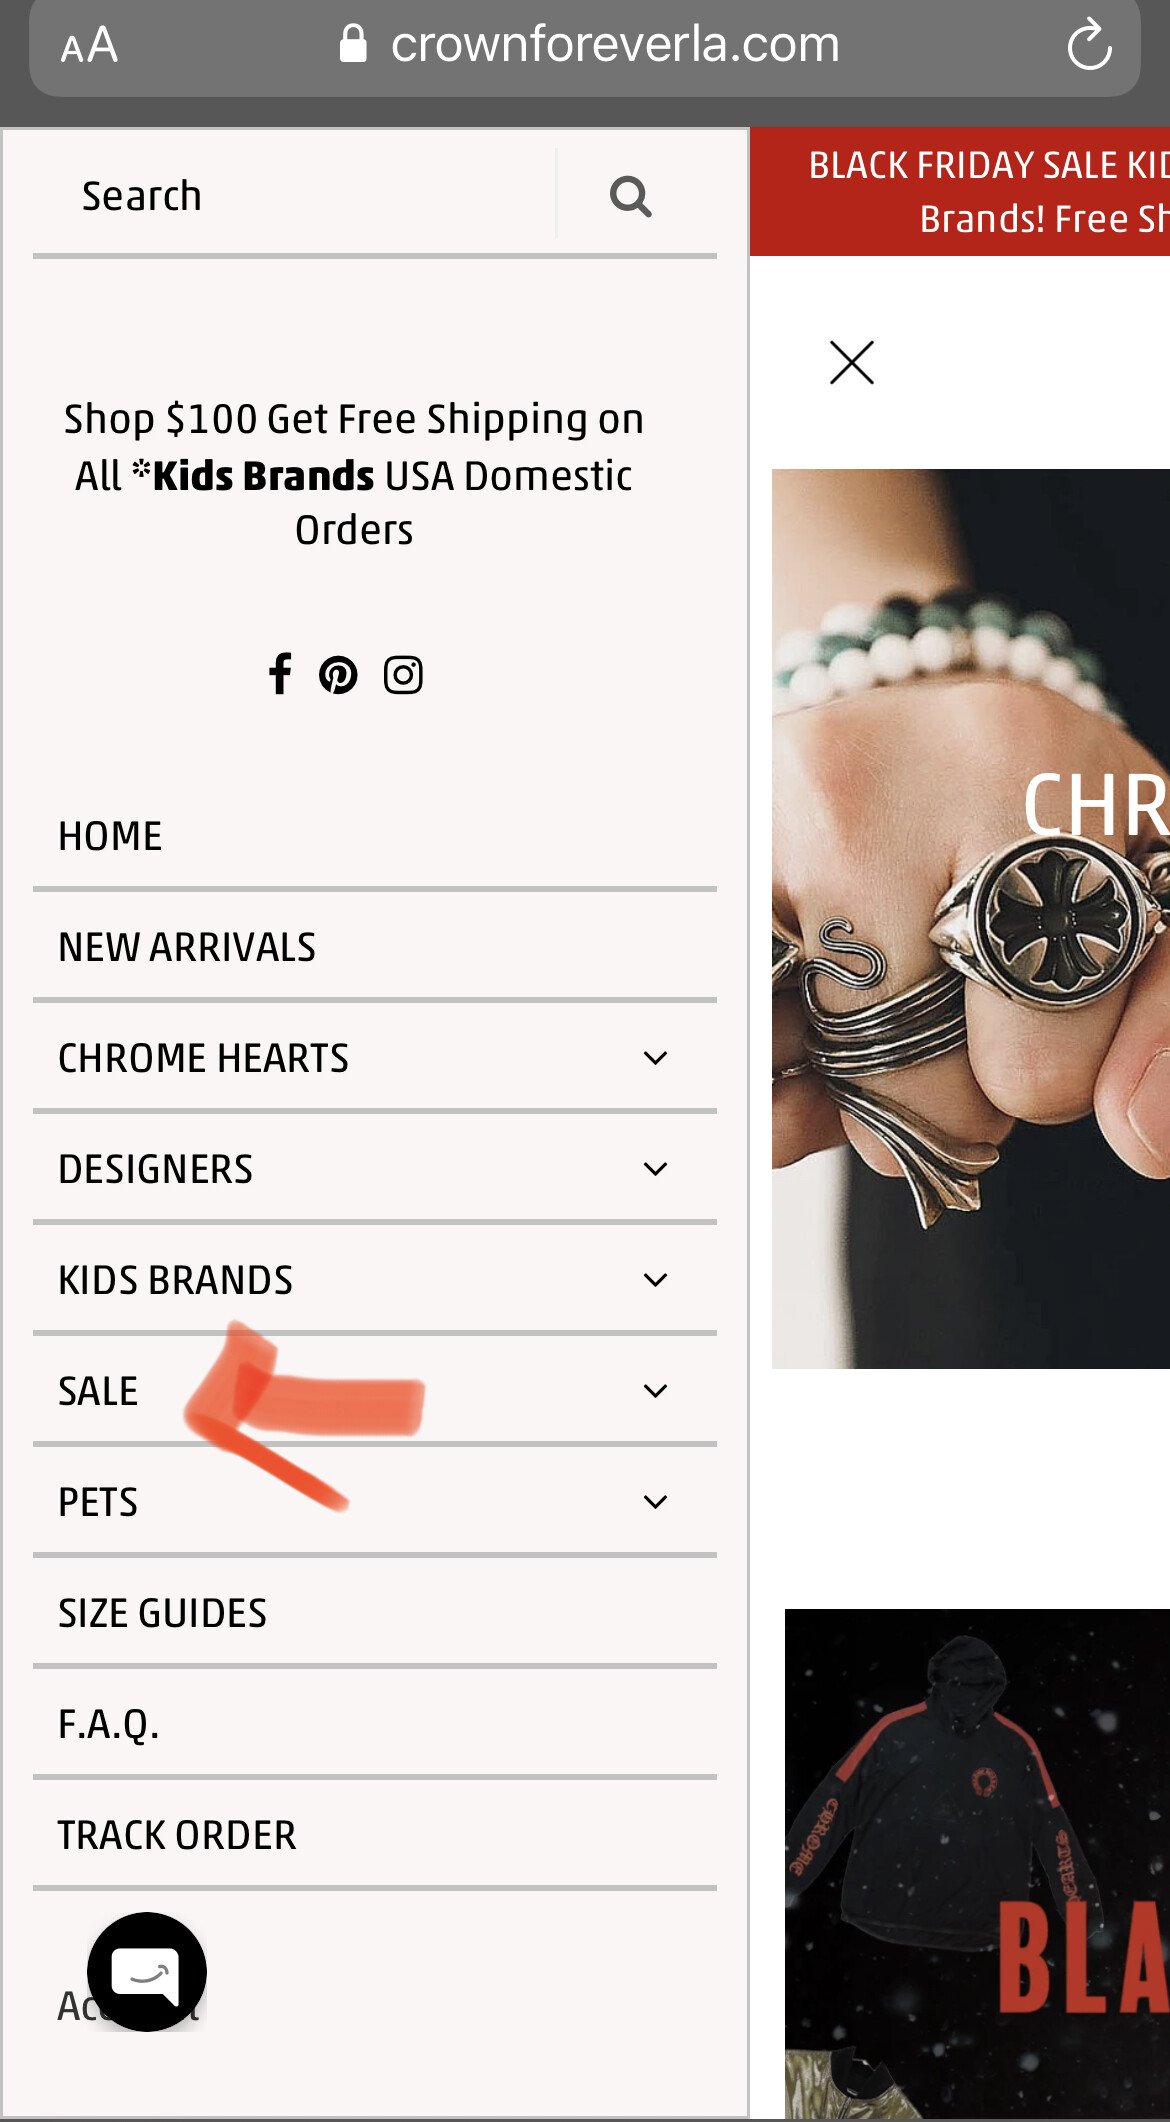
Task: Reload the page in Safari
Action: [x=1089, y=45]
